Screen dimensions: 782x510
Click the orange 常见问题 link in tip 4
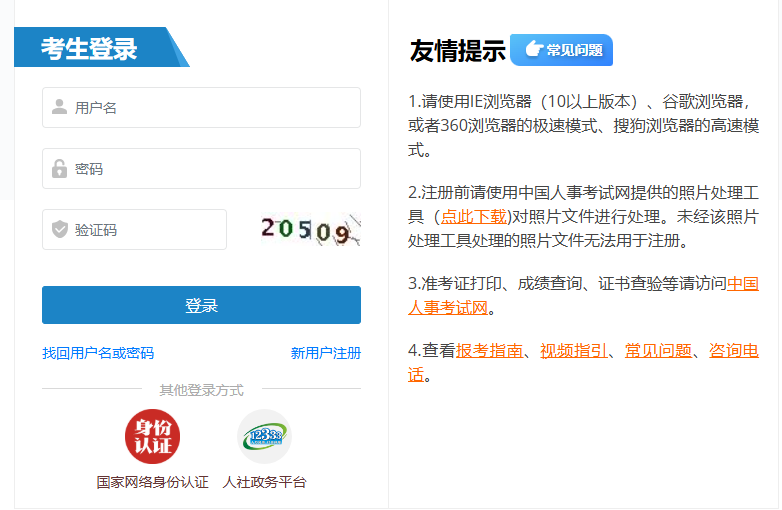click(657, 350)
